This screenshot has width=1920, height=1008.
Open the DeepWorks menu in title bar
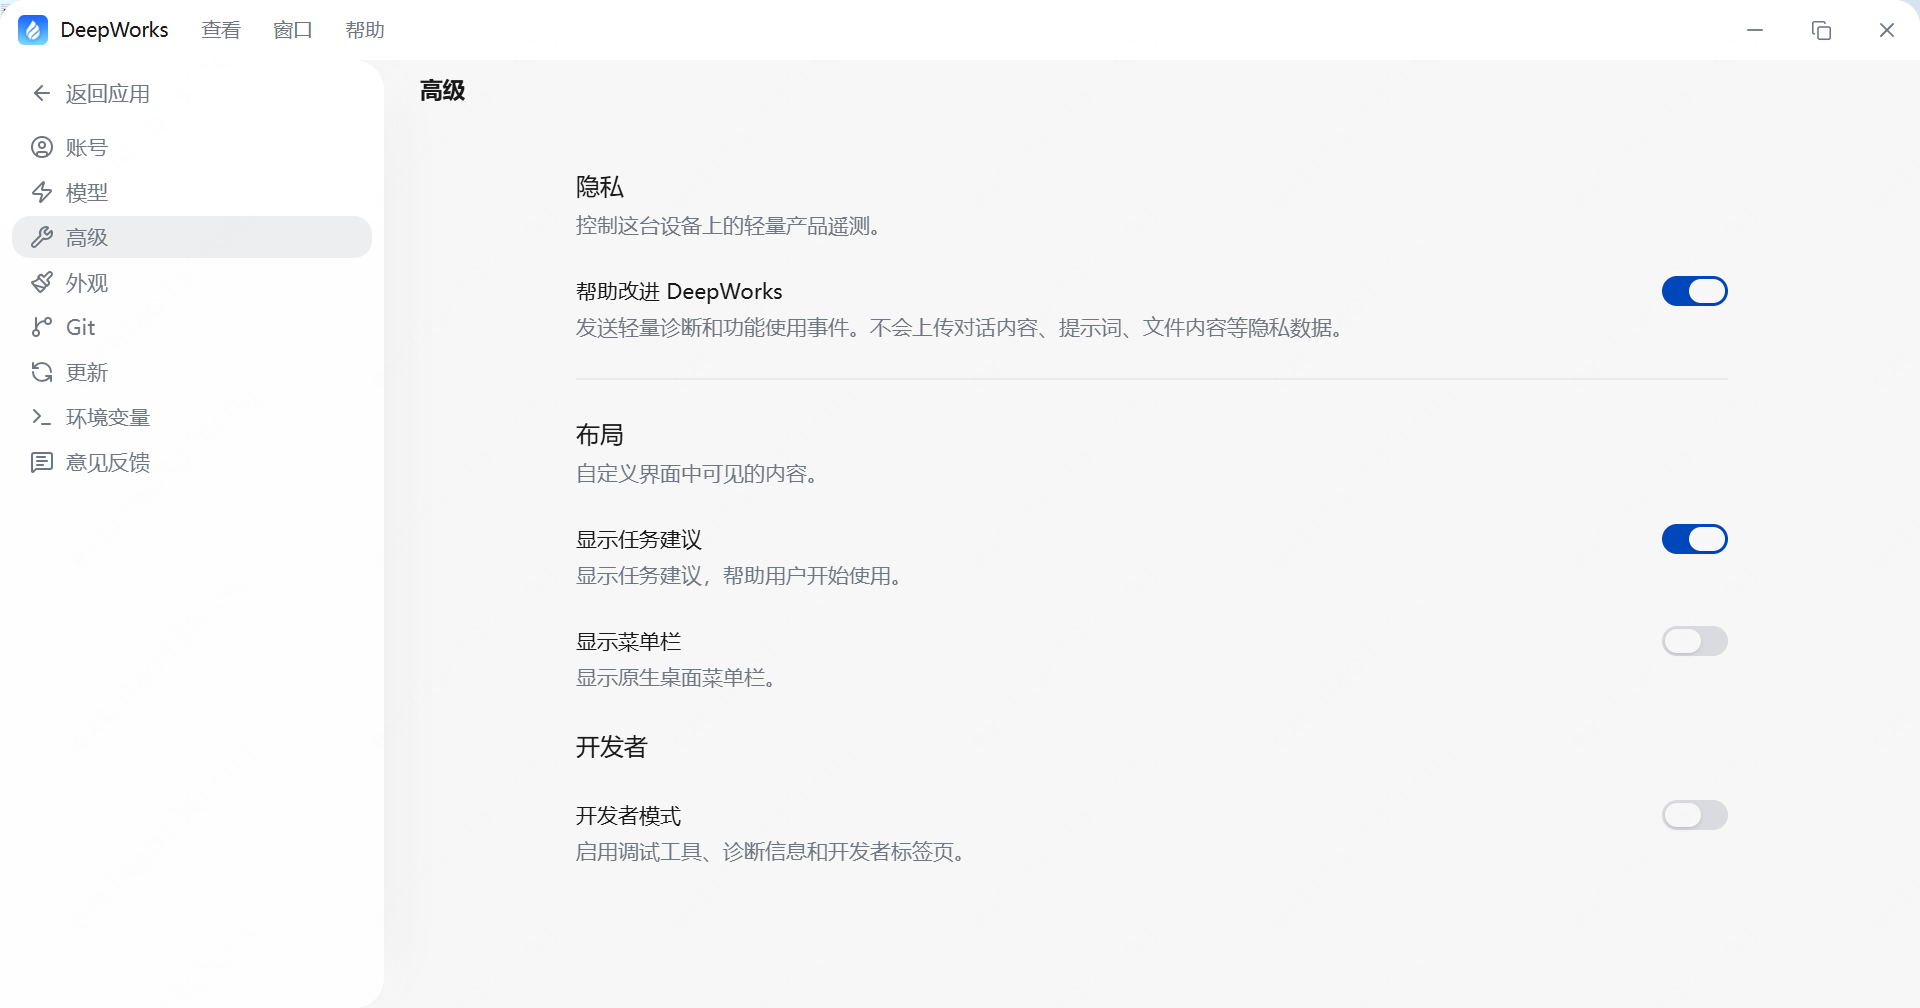click(114, 30)
